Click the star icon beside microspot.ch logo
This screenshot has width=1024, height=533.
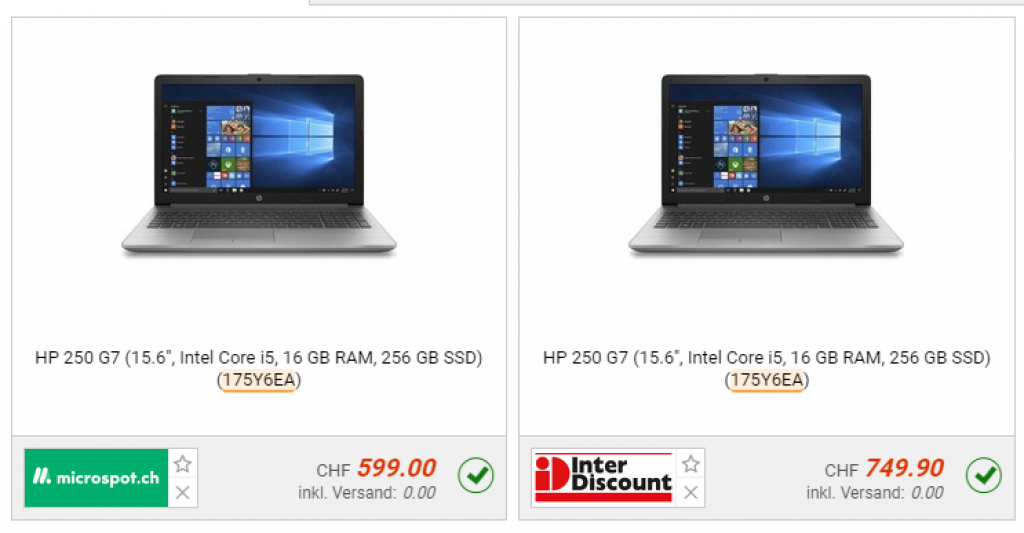click(x=183, y=464)
